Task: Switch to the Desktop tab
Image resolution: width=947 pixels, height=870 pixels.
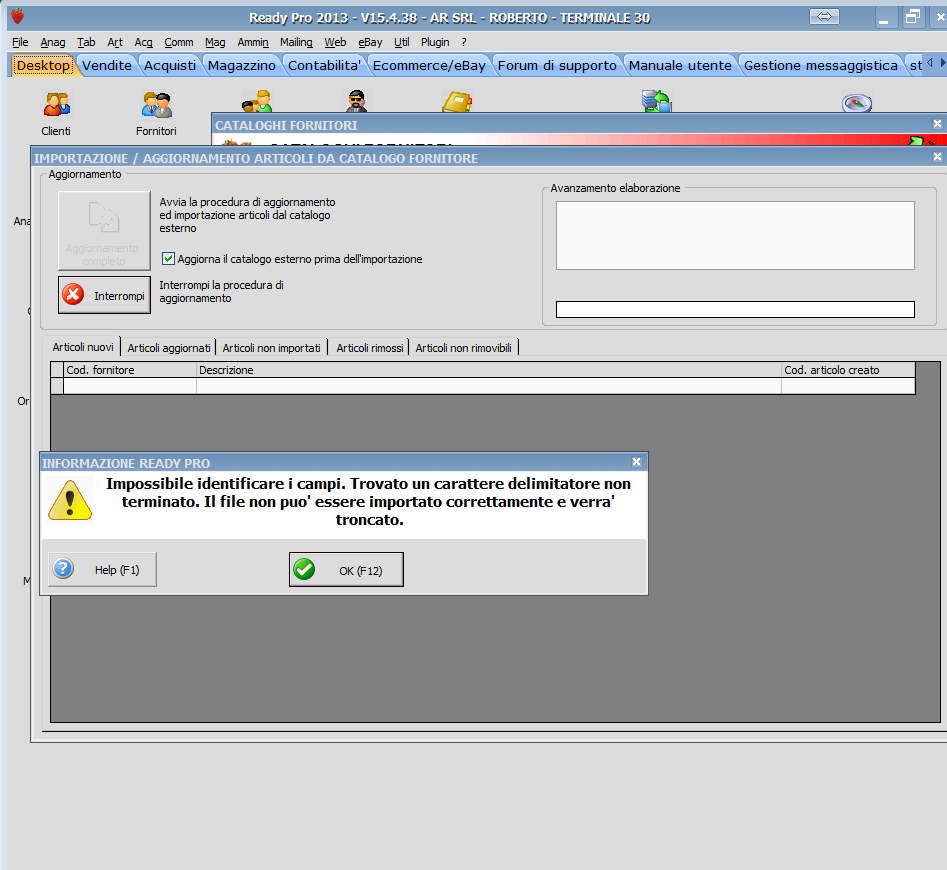Action: tap(43, 65)
